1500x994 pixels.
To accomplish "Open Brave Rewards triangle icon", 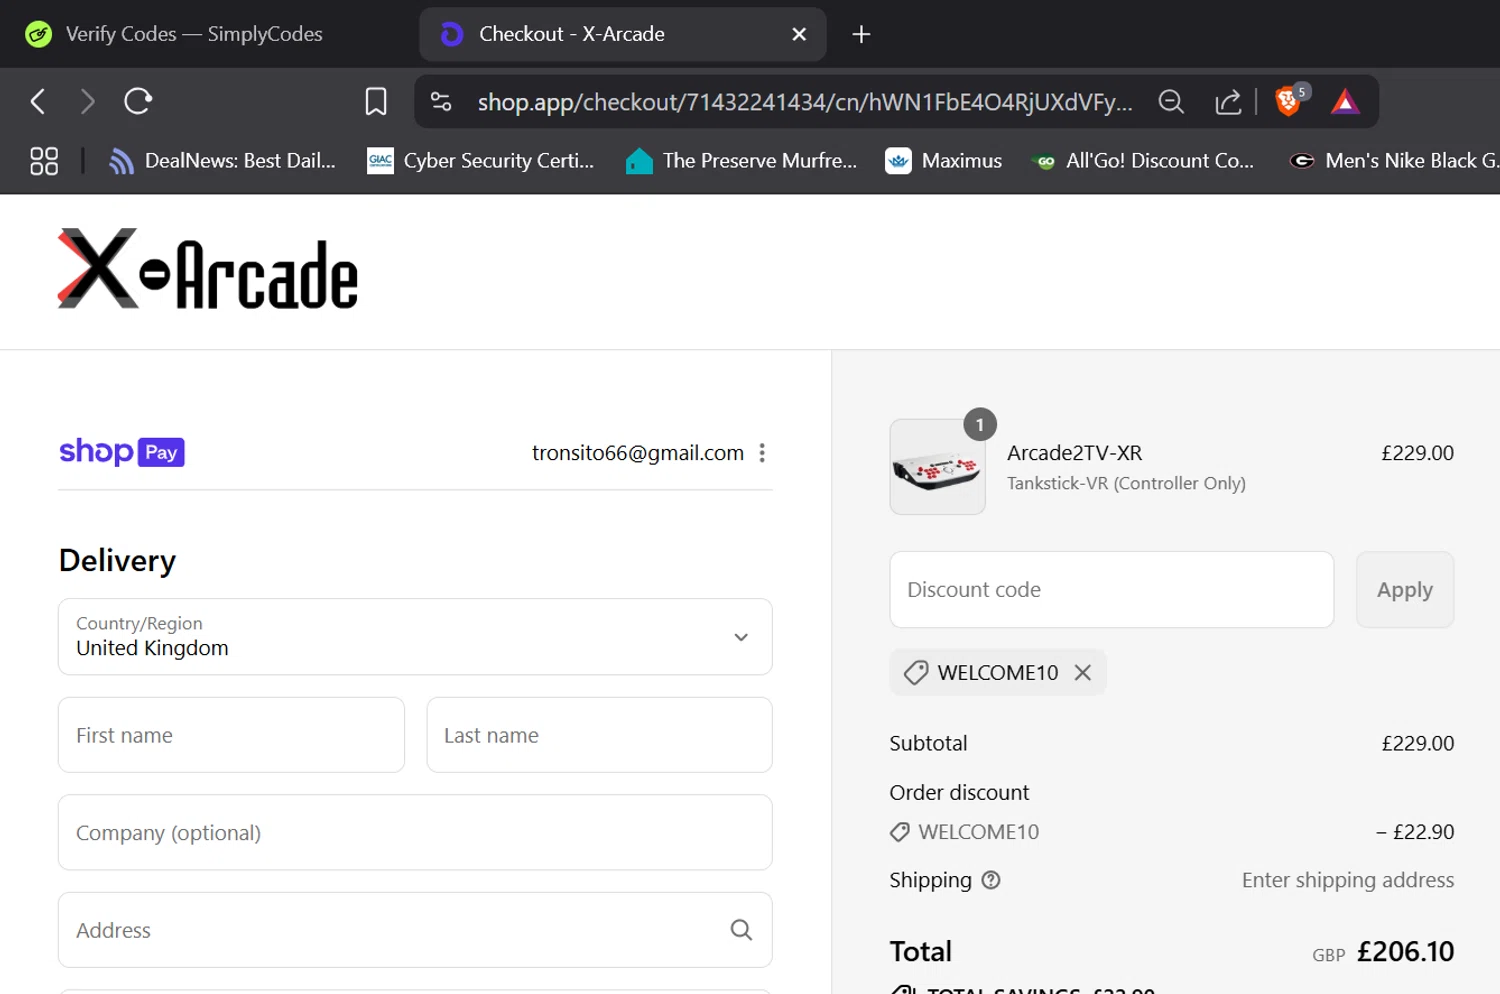I will (1345, 101).
